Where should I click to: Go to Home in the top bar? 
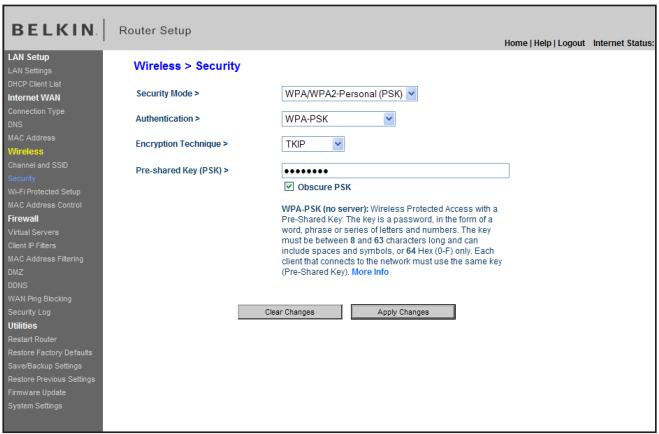pyautogui.click(x=516, y=43)
